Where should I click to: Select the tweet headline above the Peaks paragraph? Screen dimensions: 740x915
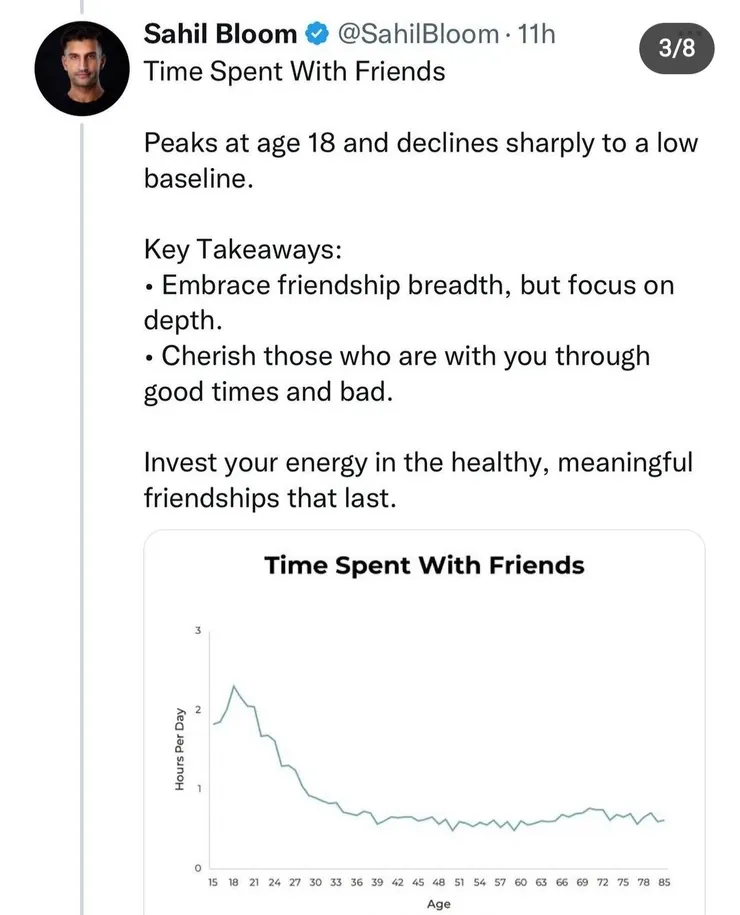pyautogui.click(x=295, y=72)
